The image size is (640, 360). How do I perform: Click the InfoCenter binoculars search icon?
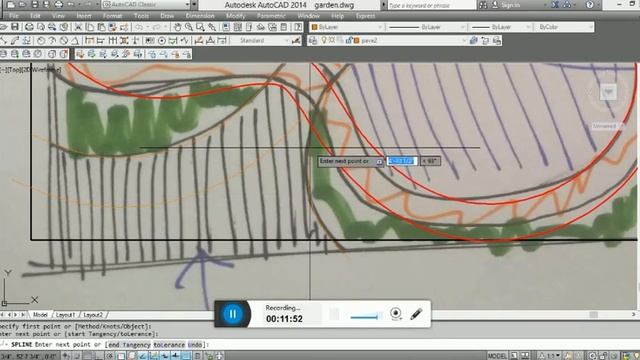[x=483, y=5]
